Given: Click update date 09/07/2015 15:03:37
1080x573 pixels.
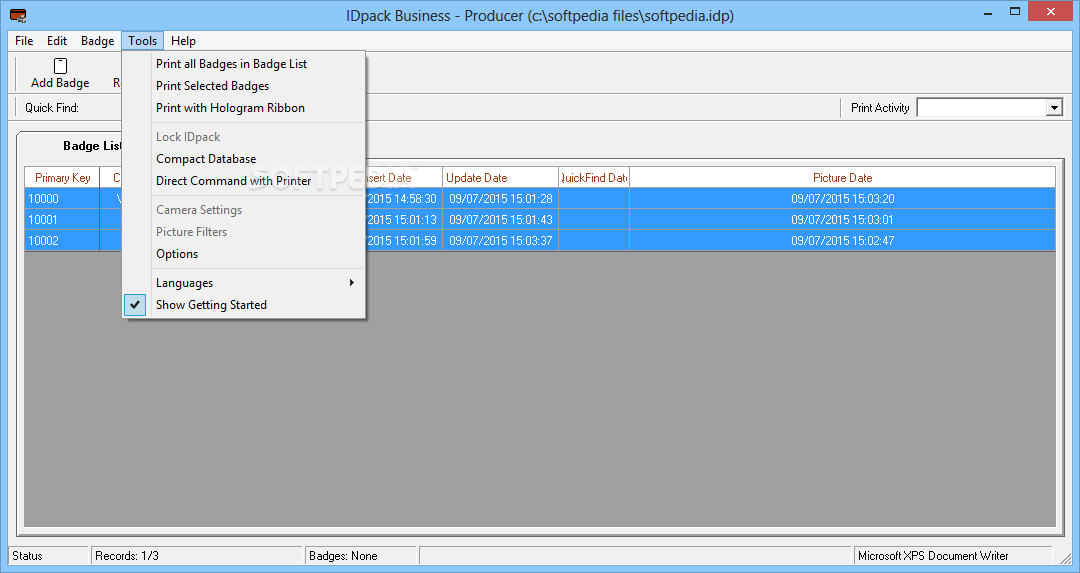Looking at the screenshot, I should [501, 240].
